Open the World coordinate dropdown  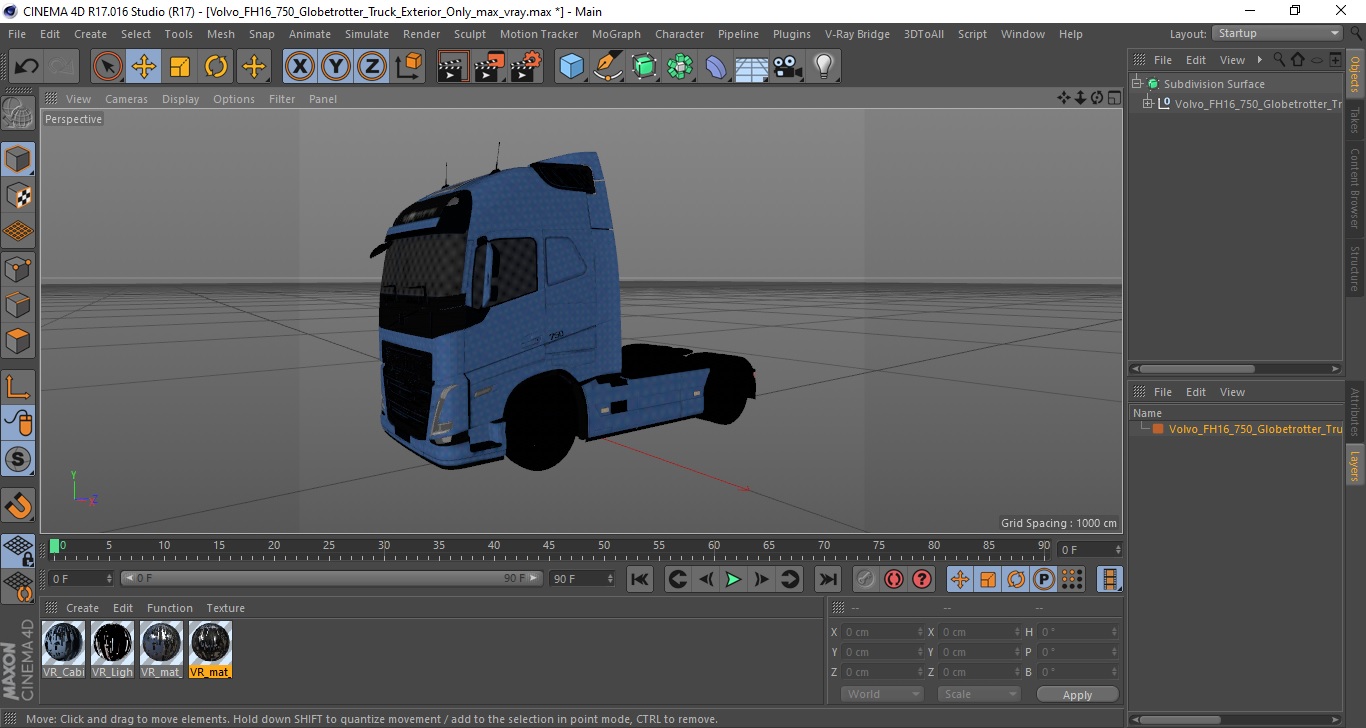[882, 694]
